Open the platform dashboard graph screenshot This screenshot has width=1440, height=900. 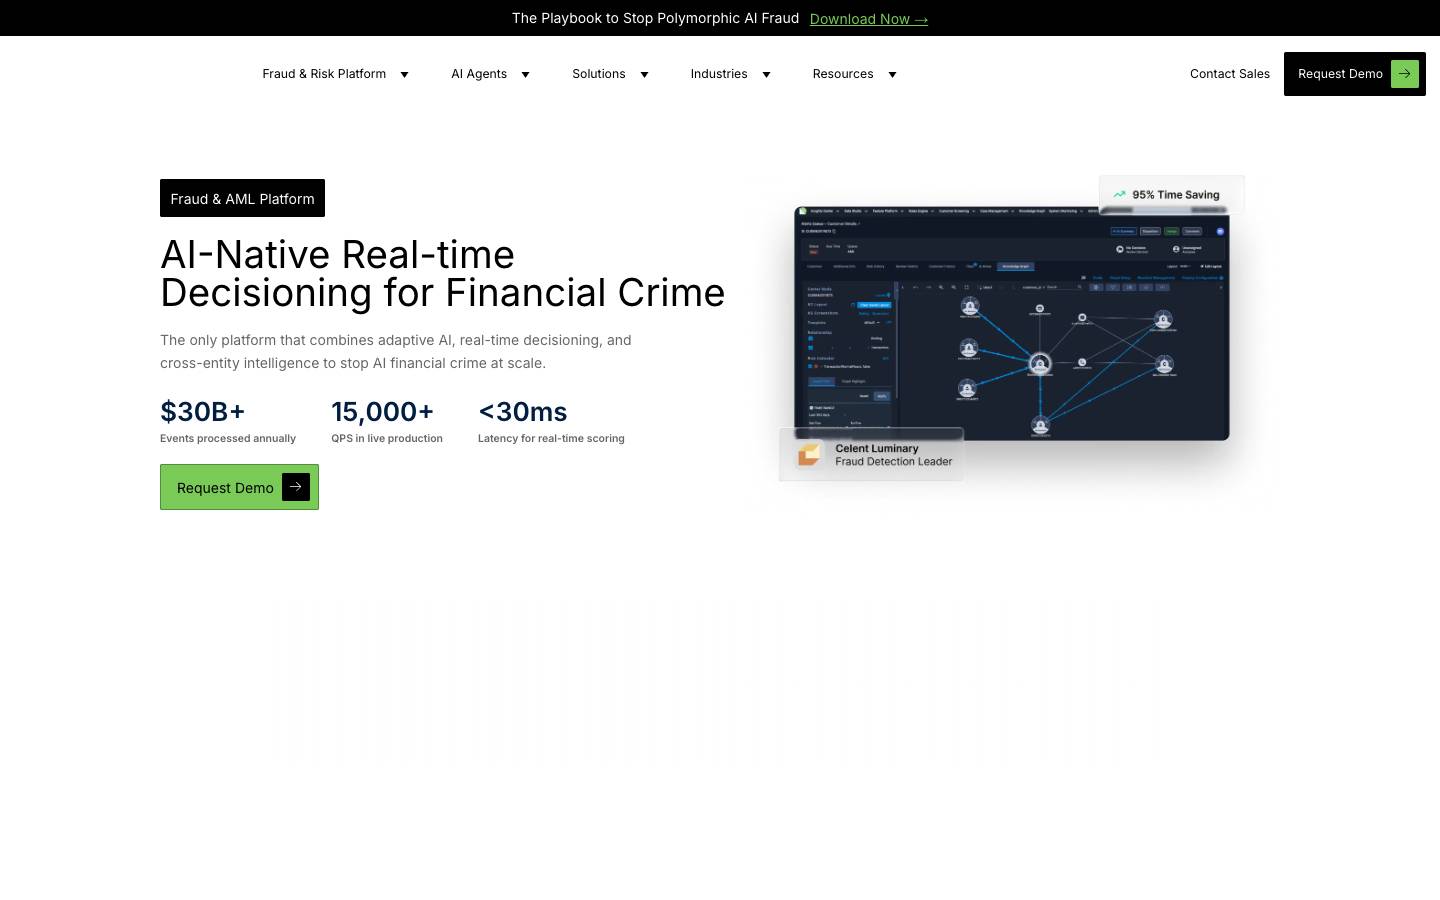click(1011, 323)
